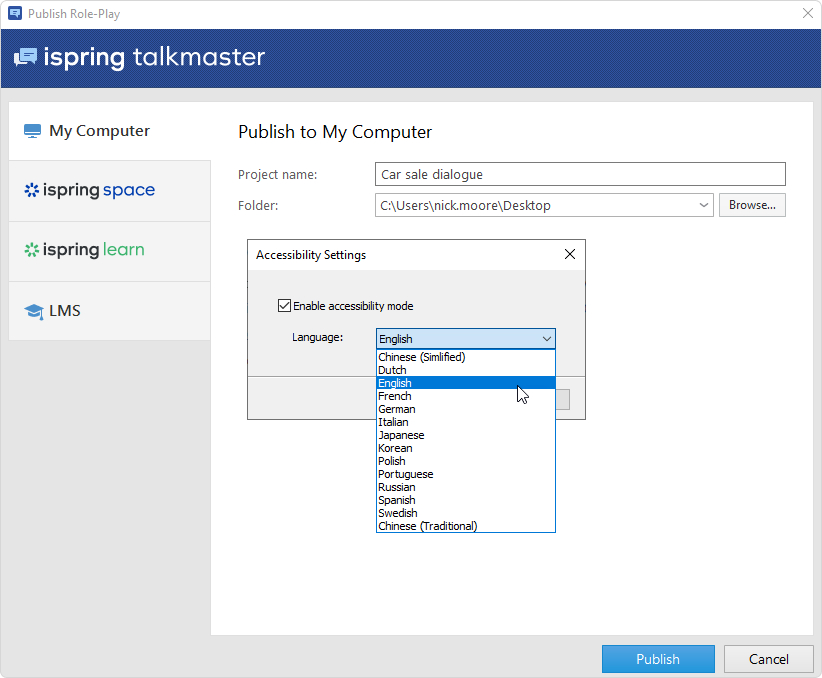Click the Cancel button
The width and height of the screenshot is (822, 678).
[768, 659]
